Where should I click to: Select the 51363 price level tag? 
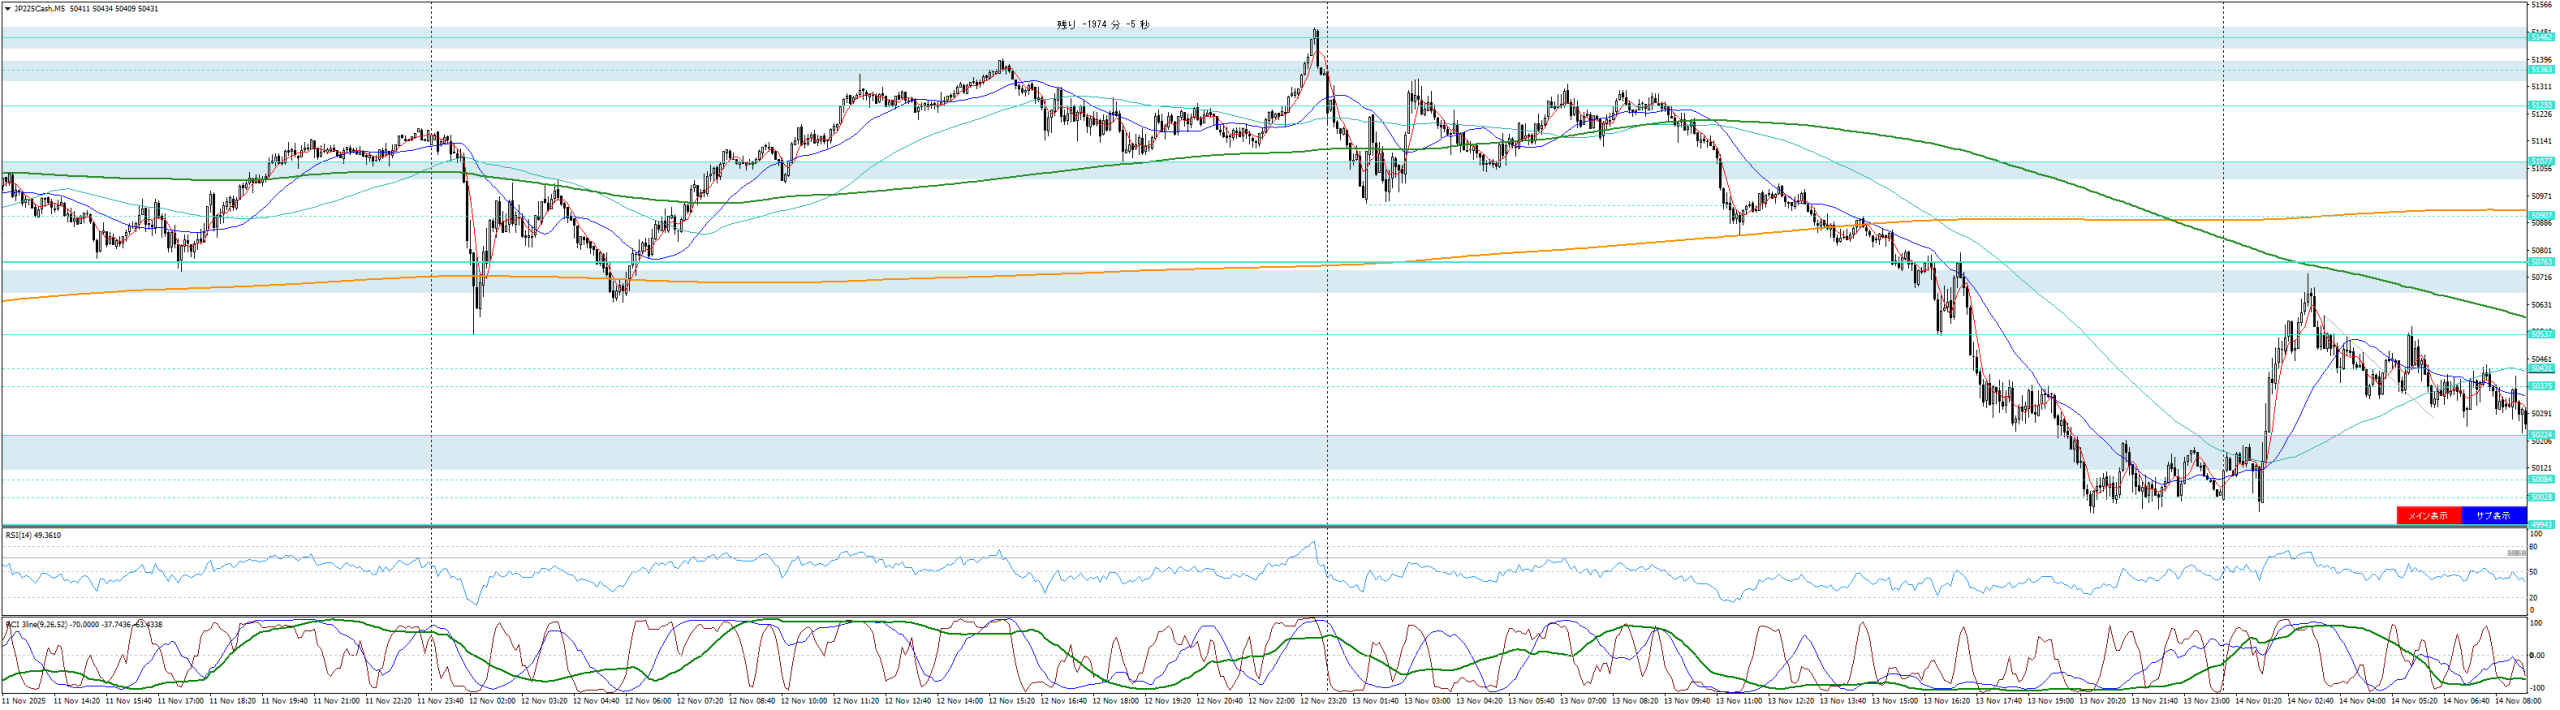[2541, 70]
